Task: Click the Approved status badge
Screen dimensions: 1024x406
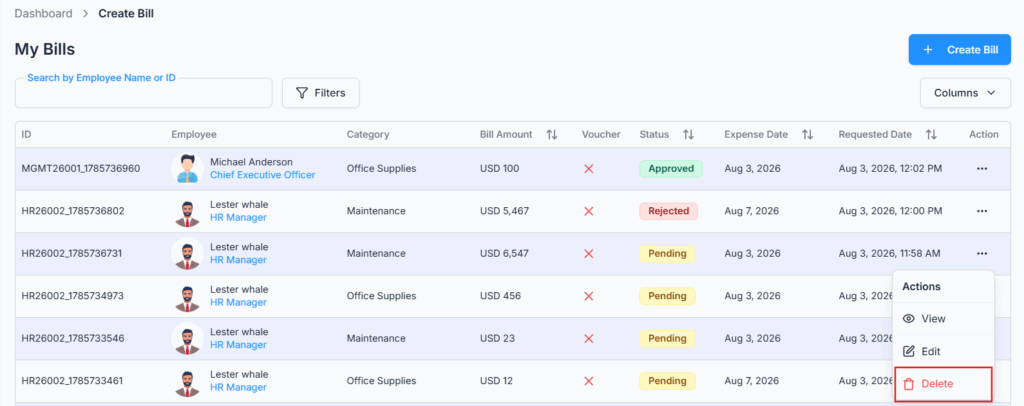Action: (x=671, y=168)
